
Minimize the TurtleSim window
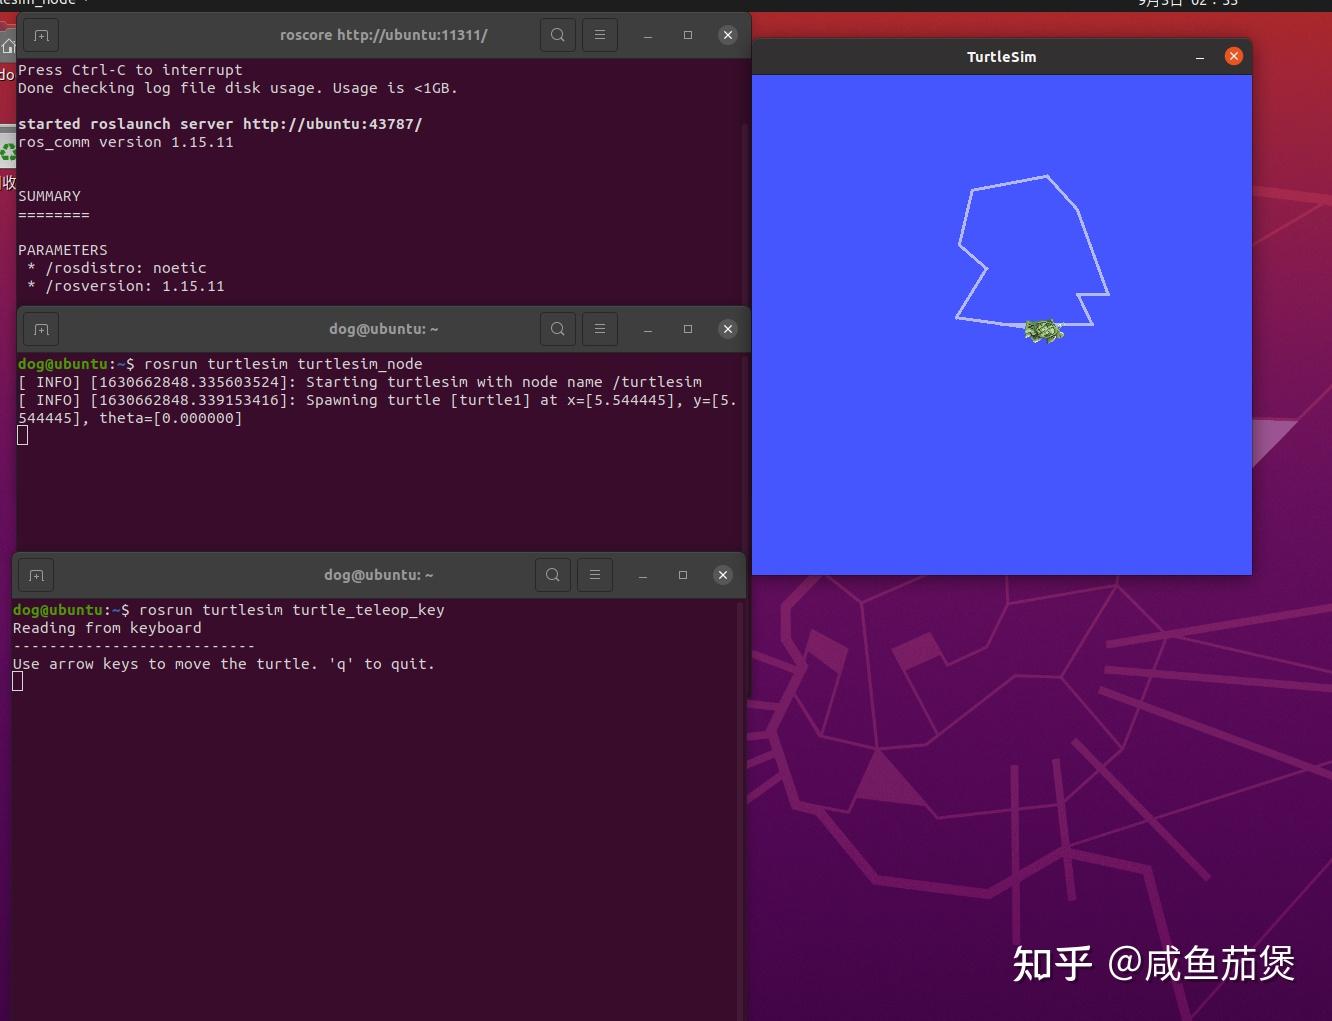(x=1199, y=57)
